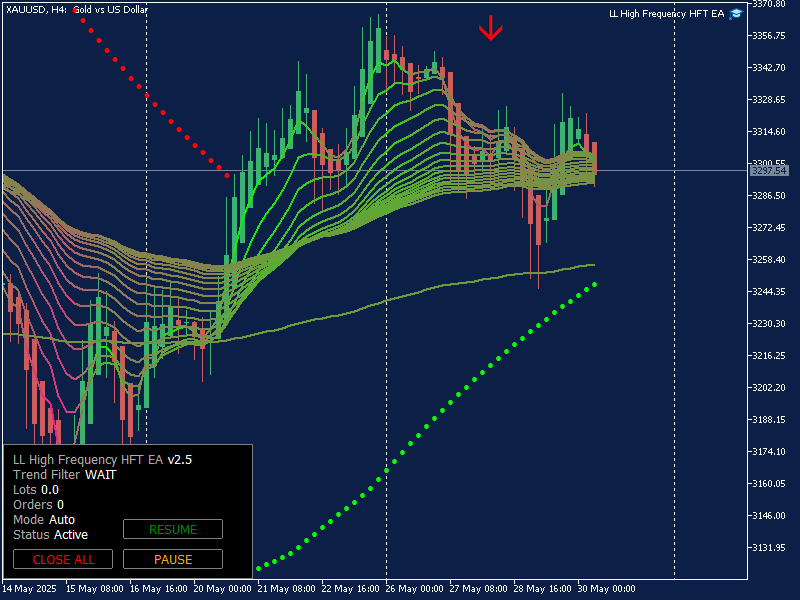Click the current price label 3297.54
The image size is (800, 600).
pyautogui.click(x=769, y=170)
